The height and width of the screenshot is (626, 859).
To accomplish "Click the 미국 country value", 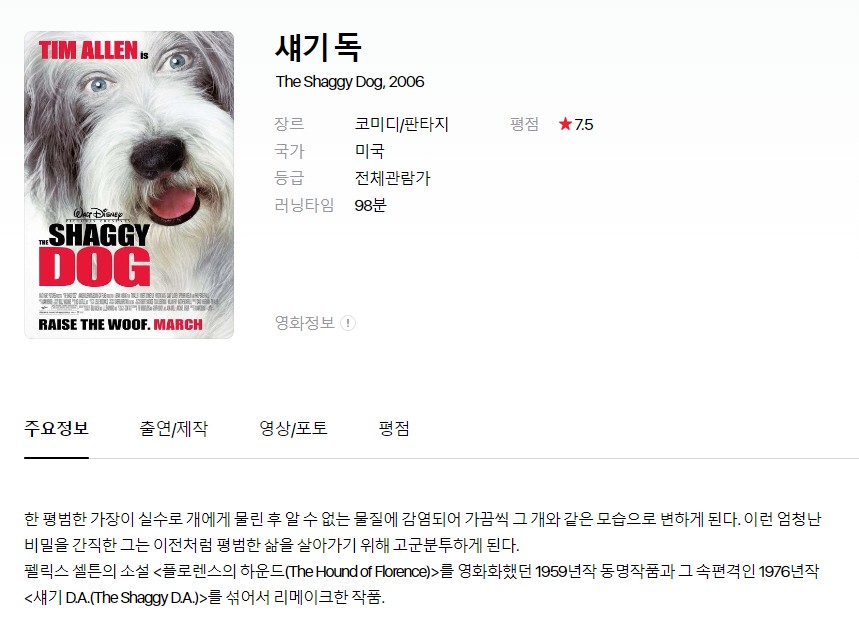I will (370, 151).
